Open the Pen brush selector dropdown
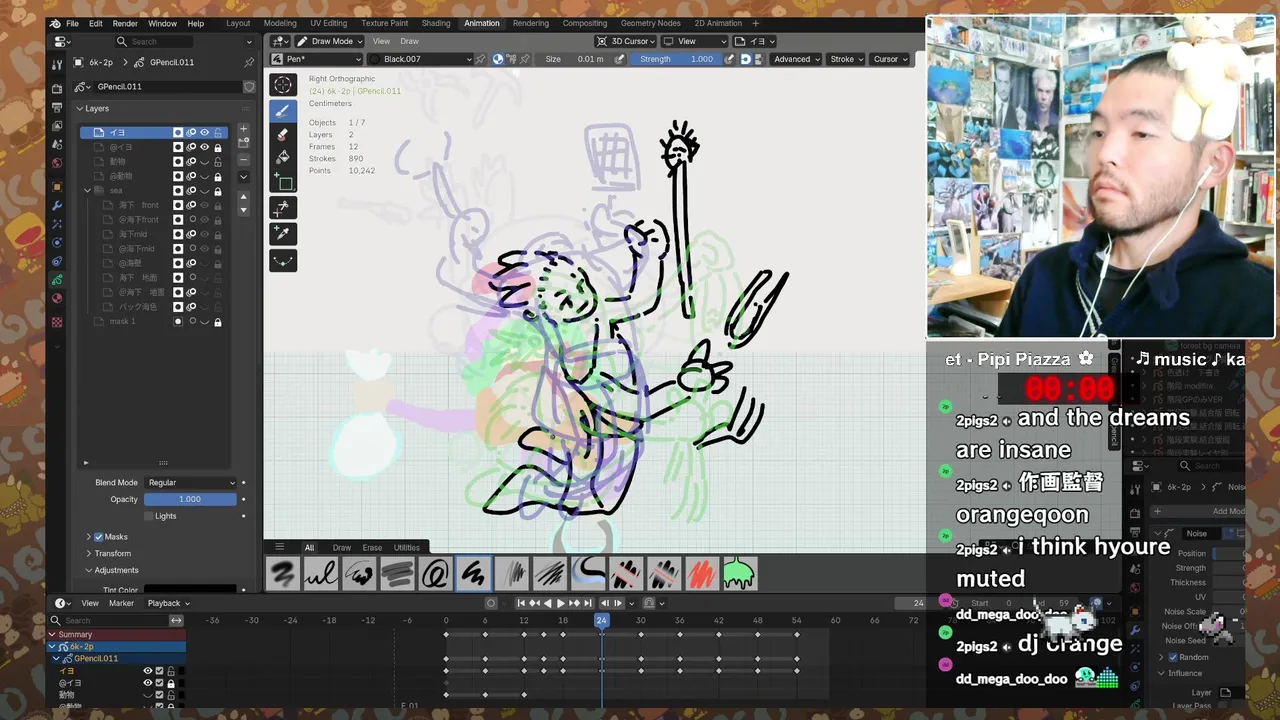Image resolution: width=1280 pixels, height=720 pixels. pyautogui.click(x=317, y=59)
